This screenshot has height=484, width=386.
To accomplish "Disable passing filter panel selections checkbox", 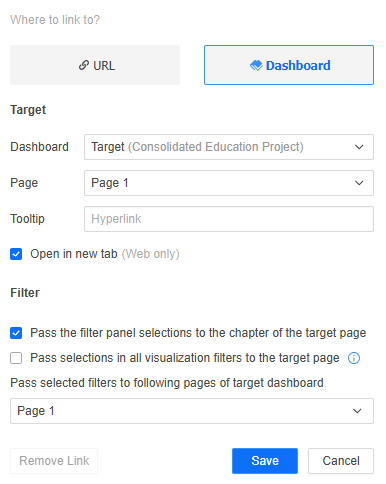I will (x=16, y=333).
